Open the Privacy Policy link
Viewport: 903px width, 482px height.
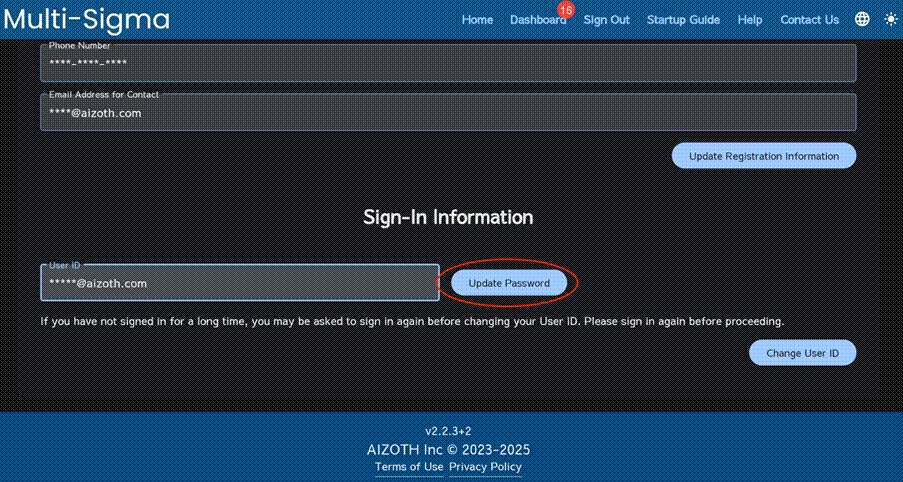(485, 467)
